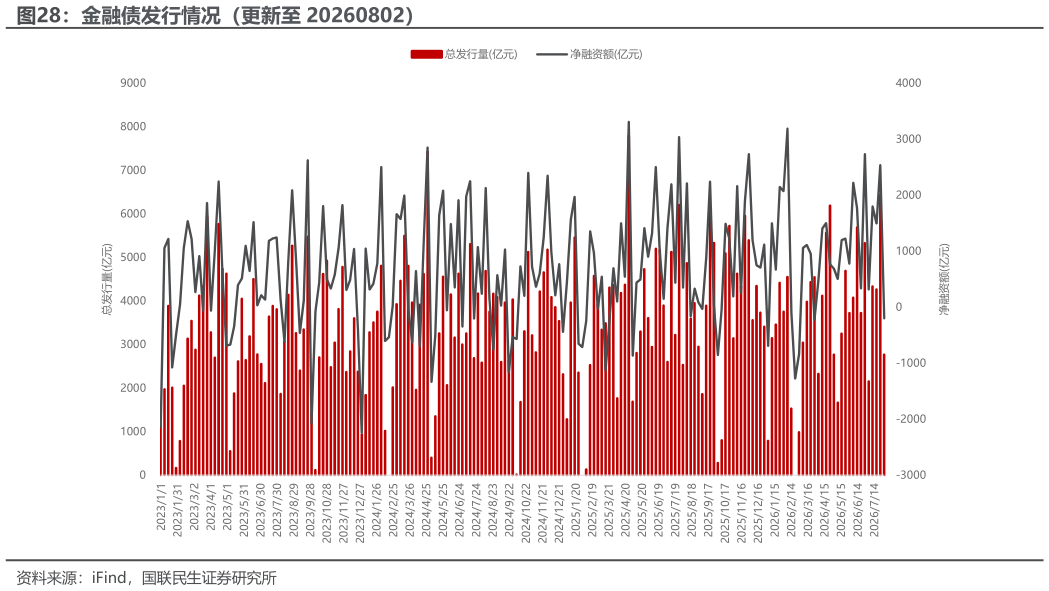Select the red 总发行量 legend swatch

click(426, 54)
